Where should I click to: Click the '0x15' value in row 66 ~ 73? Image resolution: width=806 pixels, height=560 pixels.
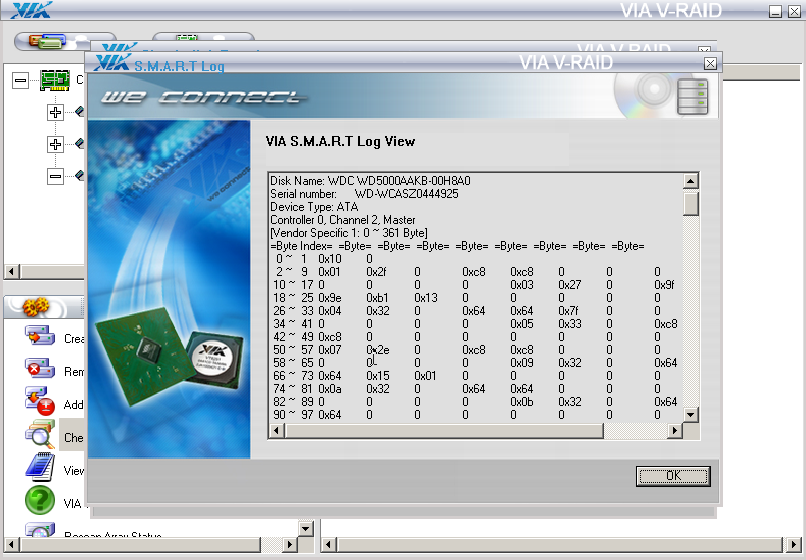point(377,376)
